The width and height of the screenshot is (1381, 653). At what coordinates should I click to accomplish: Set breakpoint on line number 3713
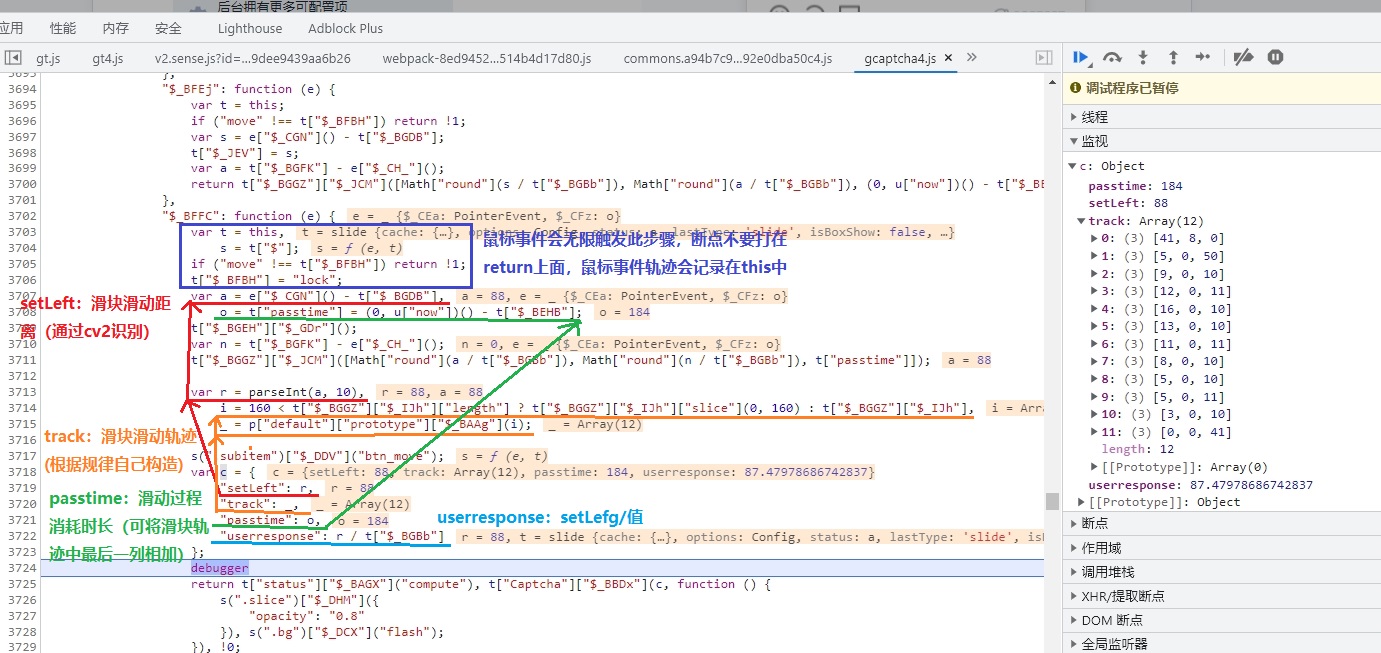[20, 392]
